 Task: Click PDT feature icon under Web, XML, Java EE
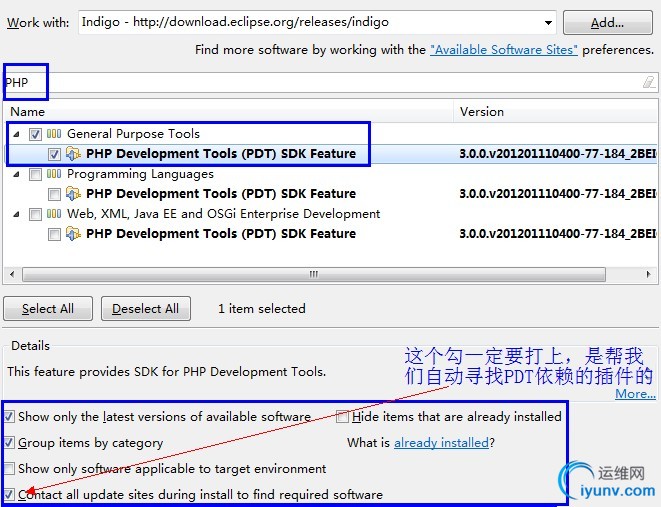[x=73, y=233]
